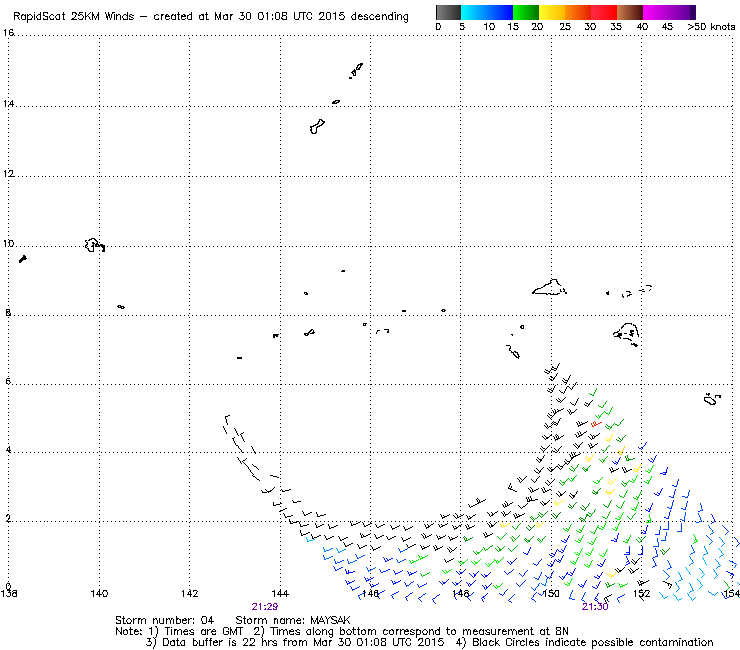Click the orange 25-30 knots legend segment
The image size is (740, 650).
[578, 12]
